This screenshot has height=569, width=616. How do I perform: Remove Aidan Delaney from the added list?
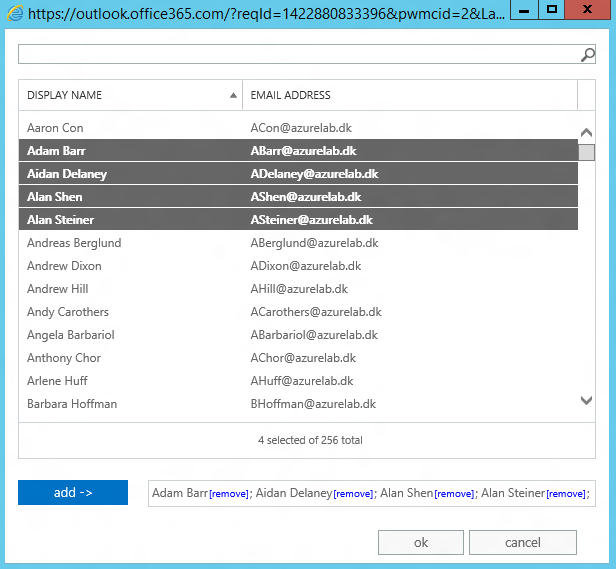[353, 494]
